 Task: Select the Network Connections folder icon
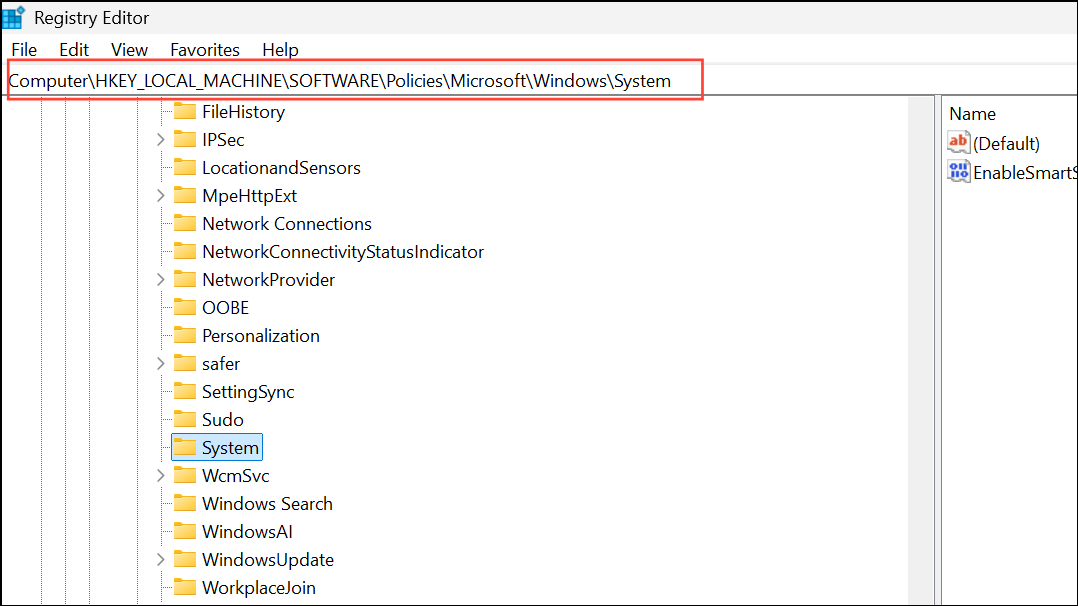185,223
